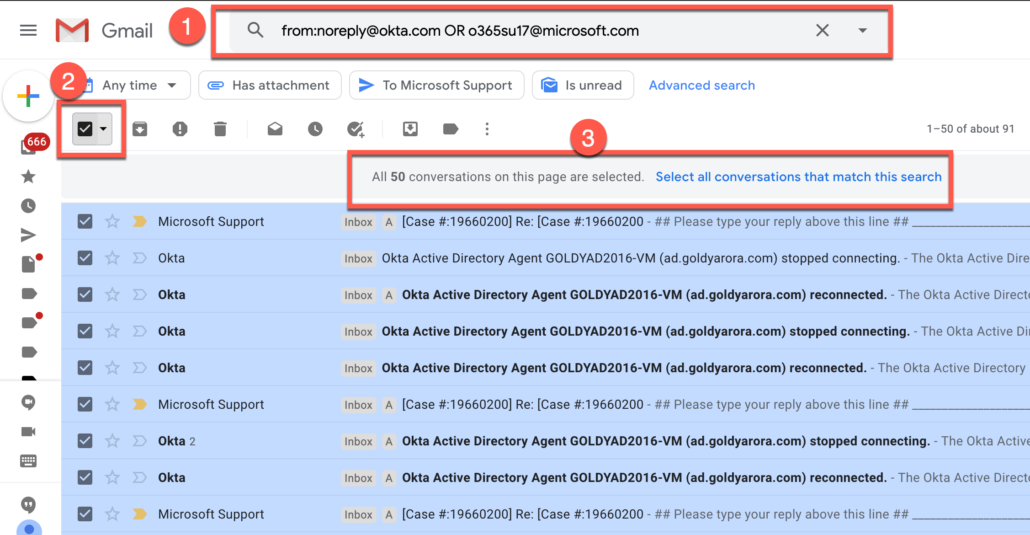This screenshot has height=535, width=1030.
Task: Open the sidebar label with red dot
Action: (30, 322)
